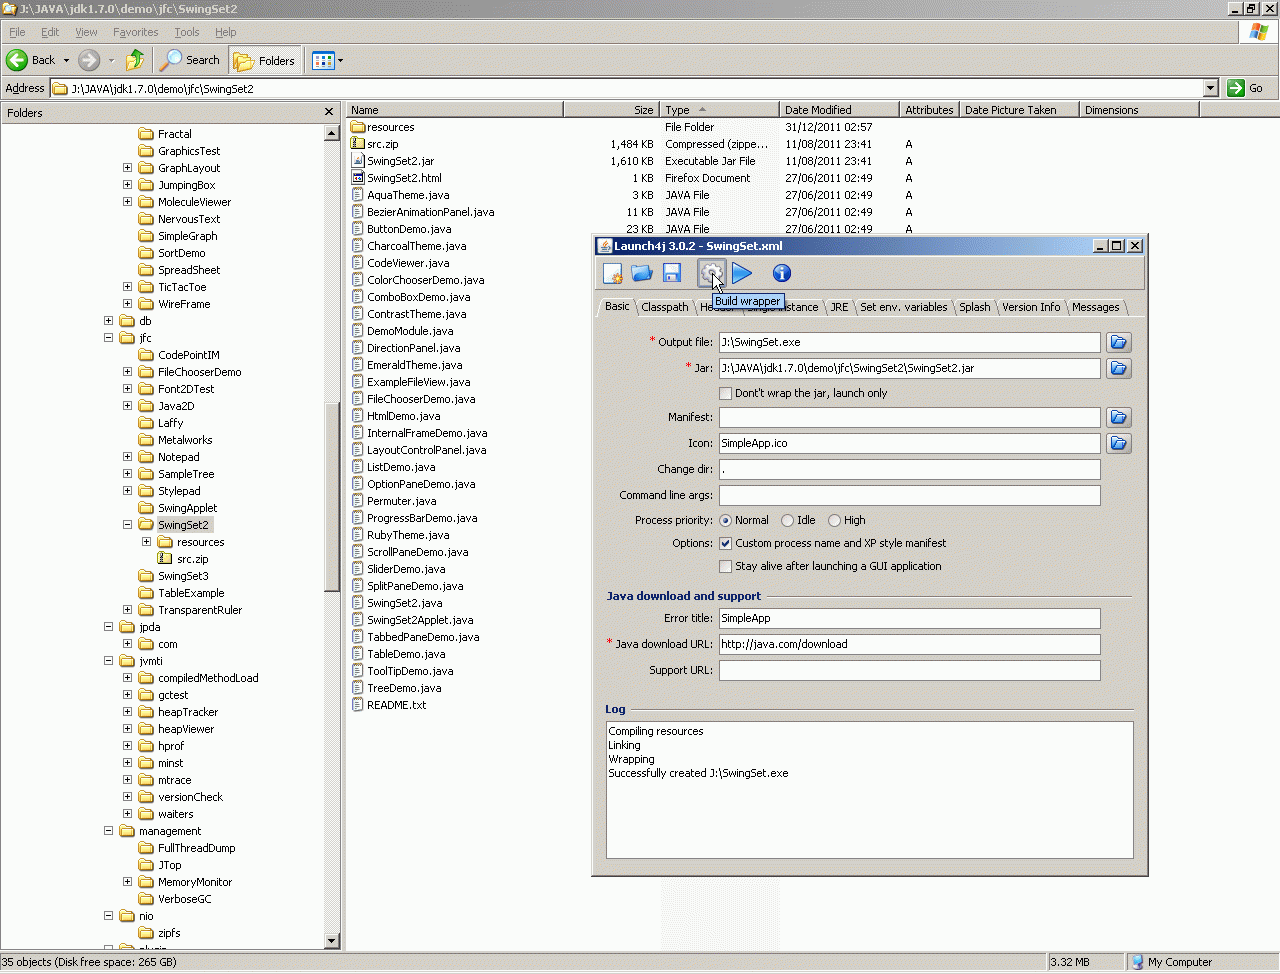Open the Favorites menu
The height and width of the screenshot is (974, 1280).
pos(136,32)
